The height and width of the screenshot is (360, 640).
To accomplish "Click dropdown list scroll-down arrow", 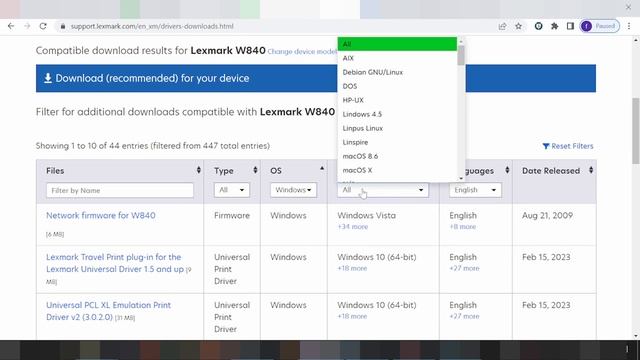I will [x=461, y=178].
